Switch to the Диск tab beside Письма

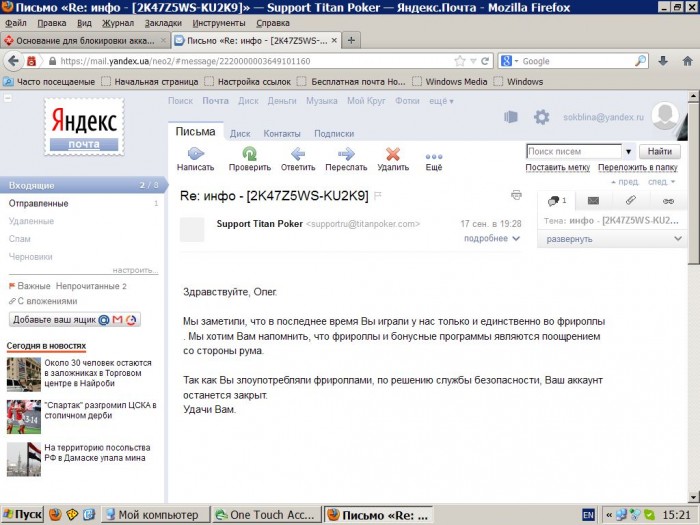[240, 133]
